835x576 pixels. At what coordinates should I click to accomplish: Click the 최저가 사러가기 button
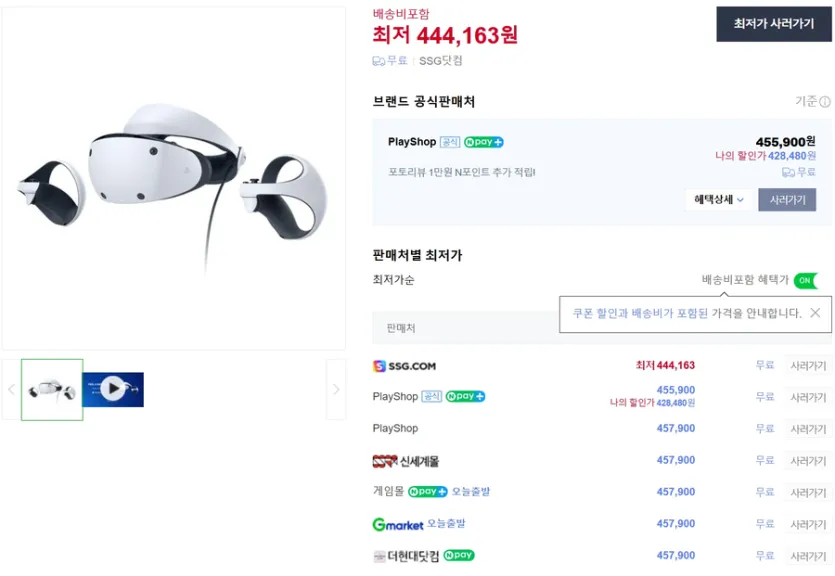click(773, 24)
